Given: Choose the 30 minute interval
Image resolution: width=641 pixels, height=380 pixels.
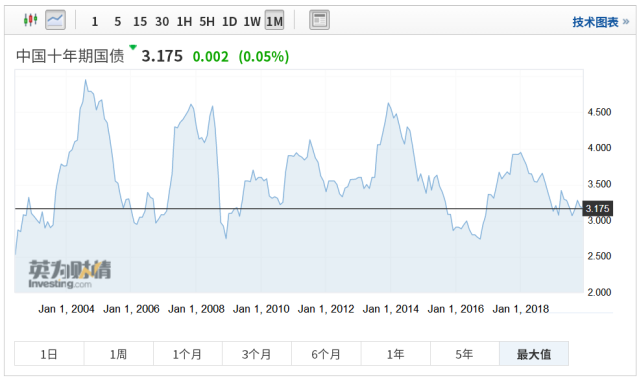Looking at the screenshot, I should (162, 21).
